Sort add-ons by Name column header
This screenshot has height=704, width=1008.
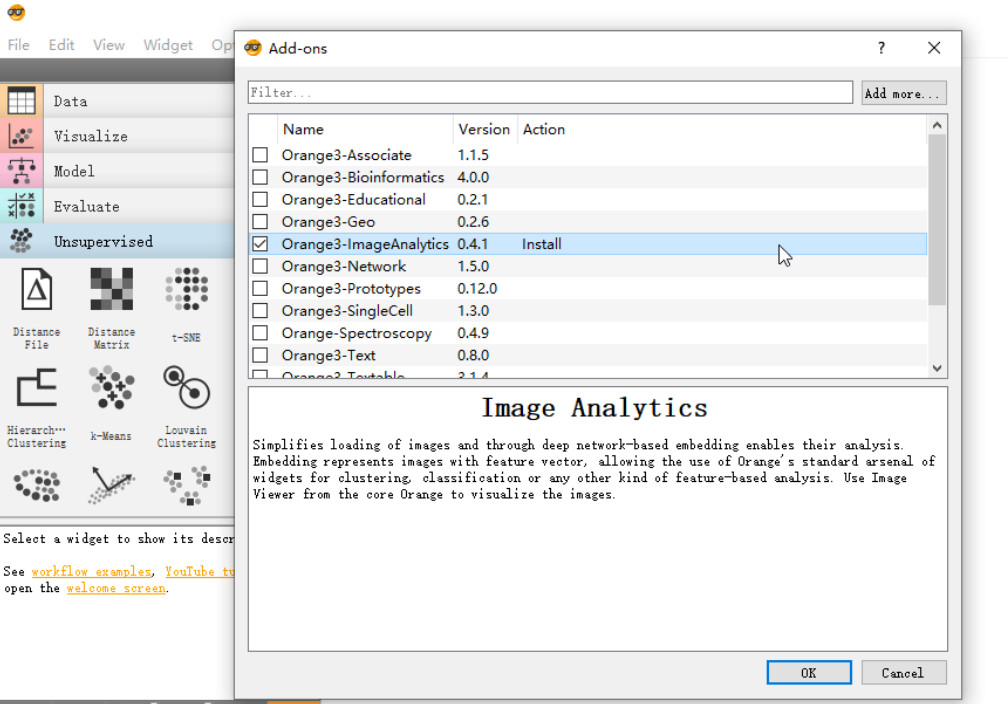(x=365, y=129)
